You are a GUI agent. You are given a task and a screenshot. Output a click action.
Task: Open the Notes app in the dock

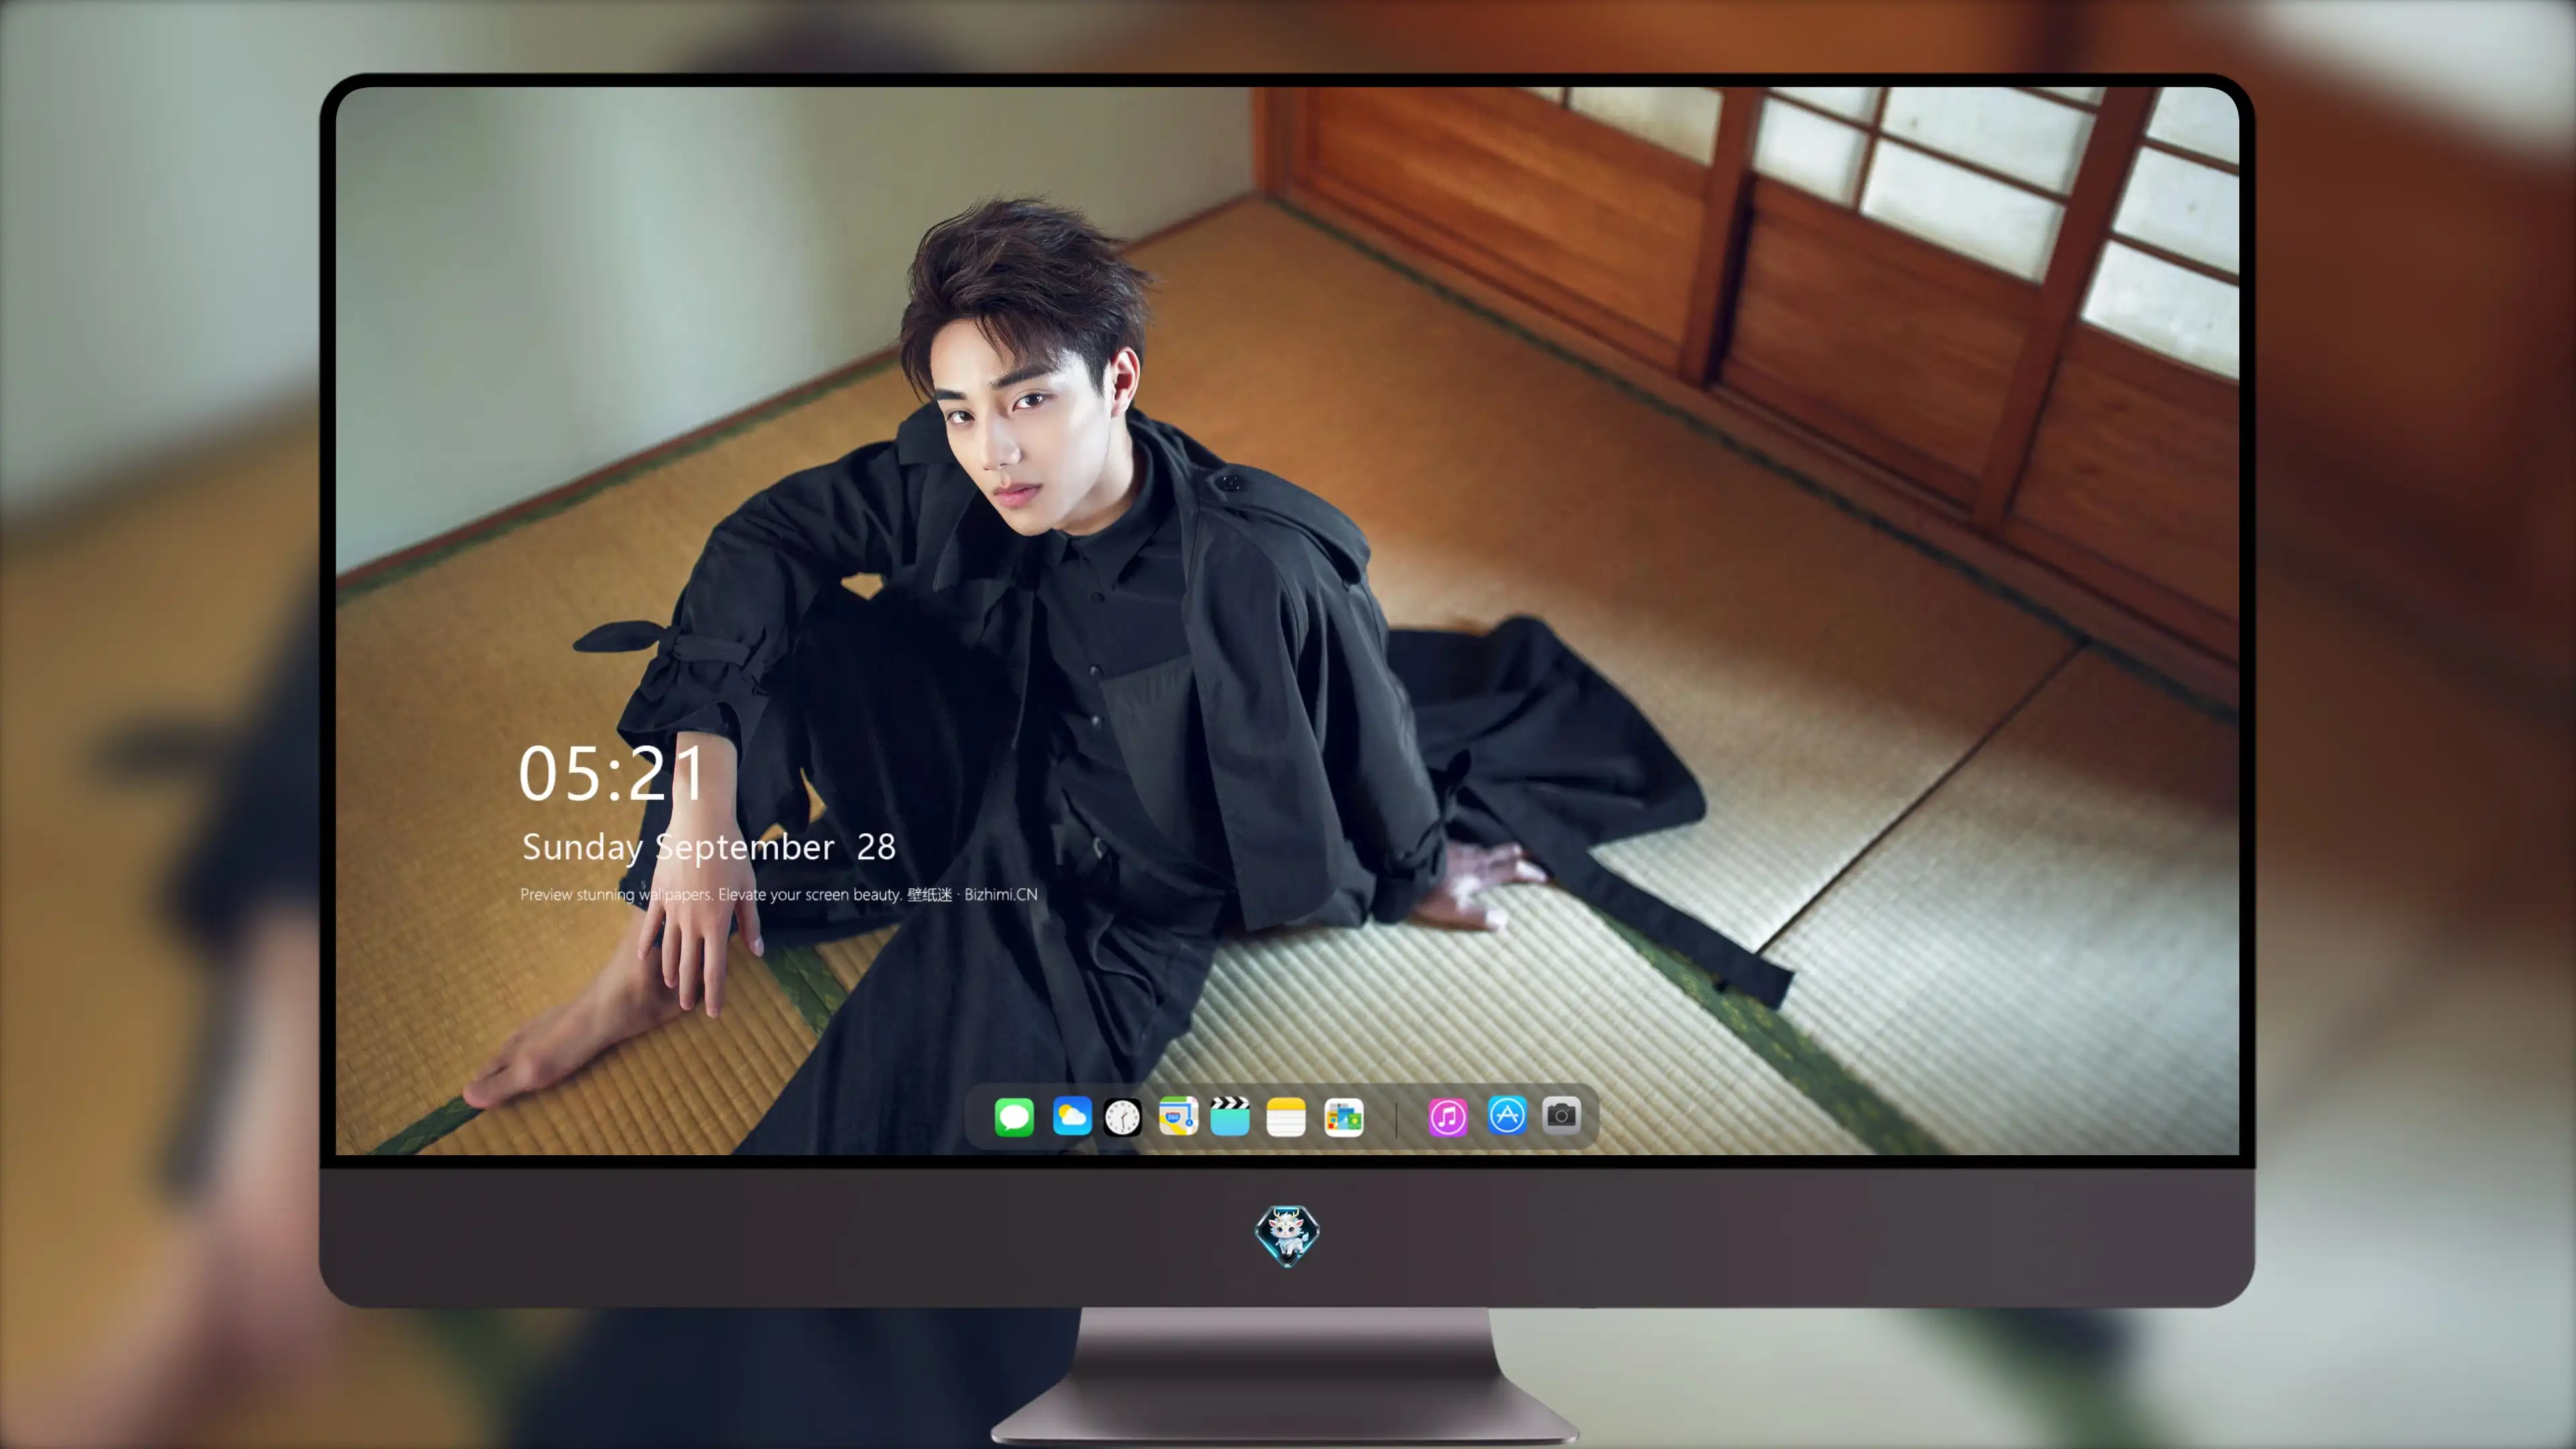click(x=1286, y=1116)
